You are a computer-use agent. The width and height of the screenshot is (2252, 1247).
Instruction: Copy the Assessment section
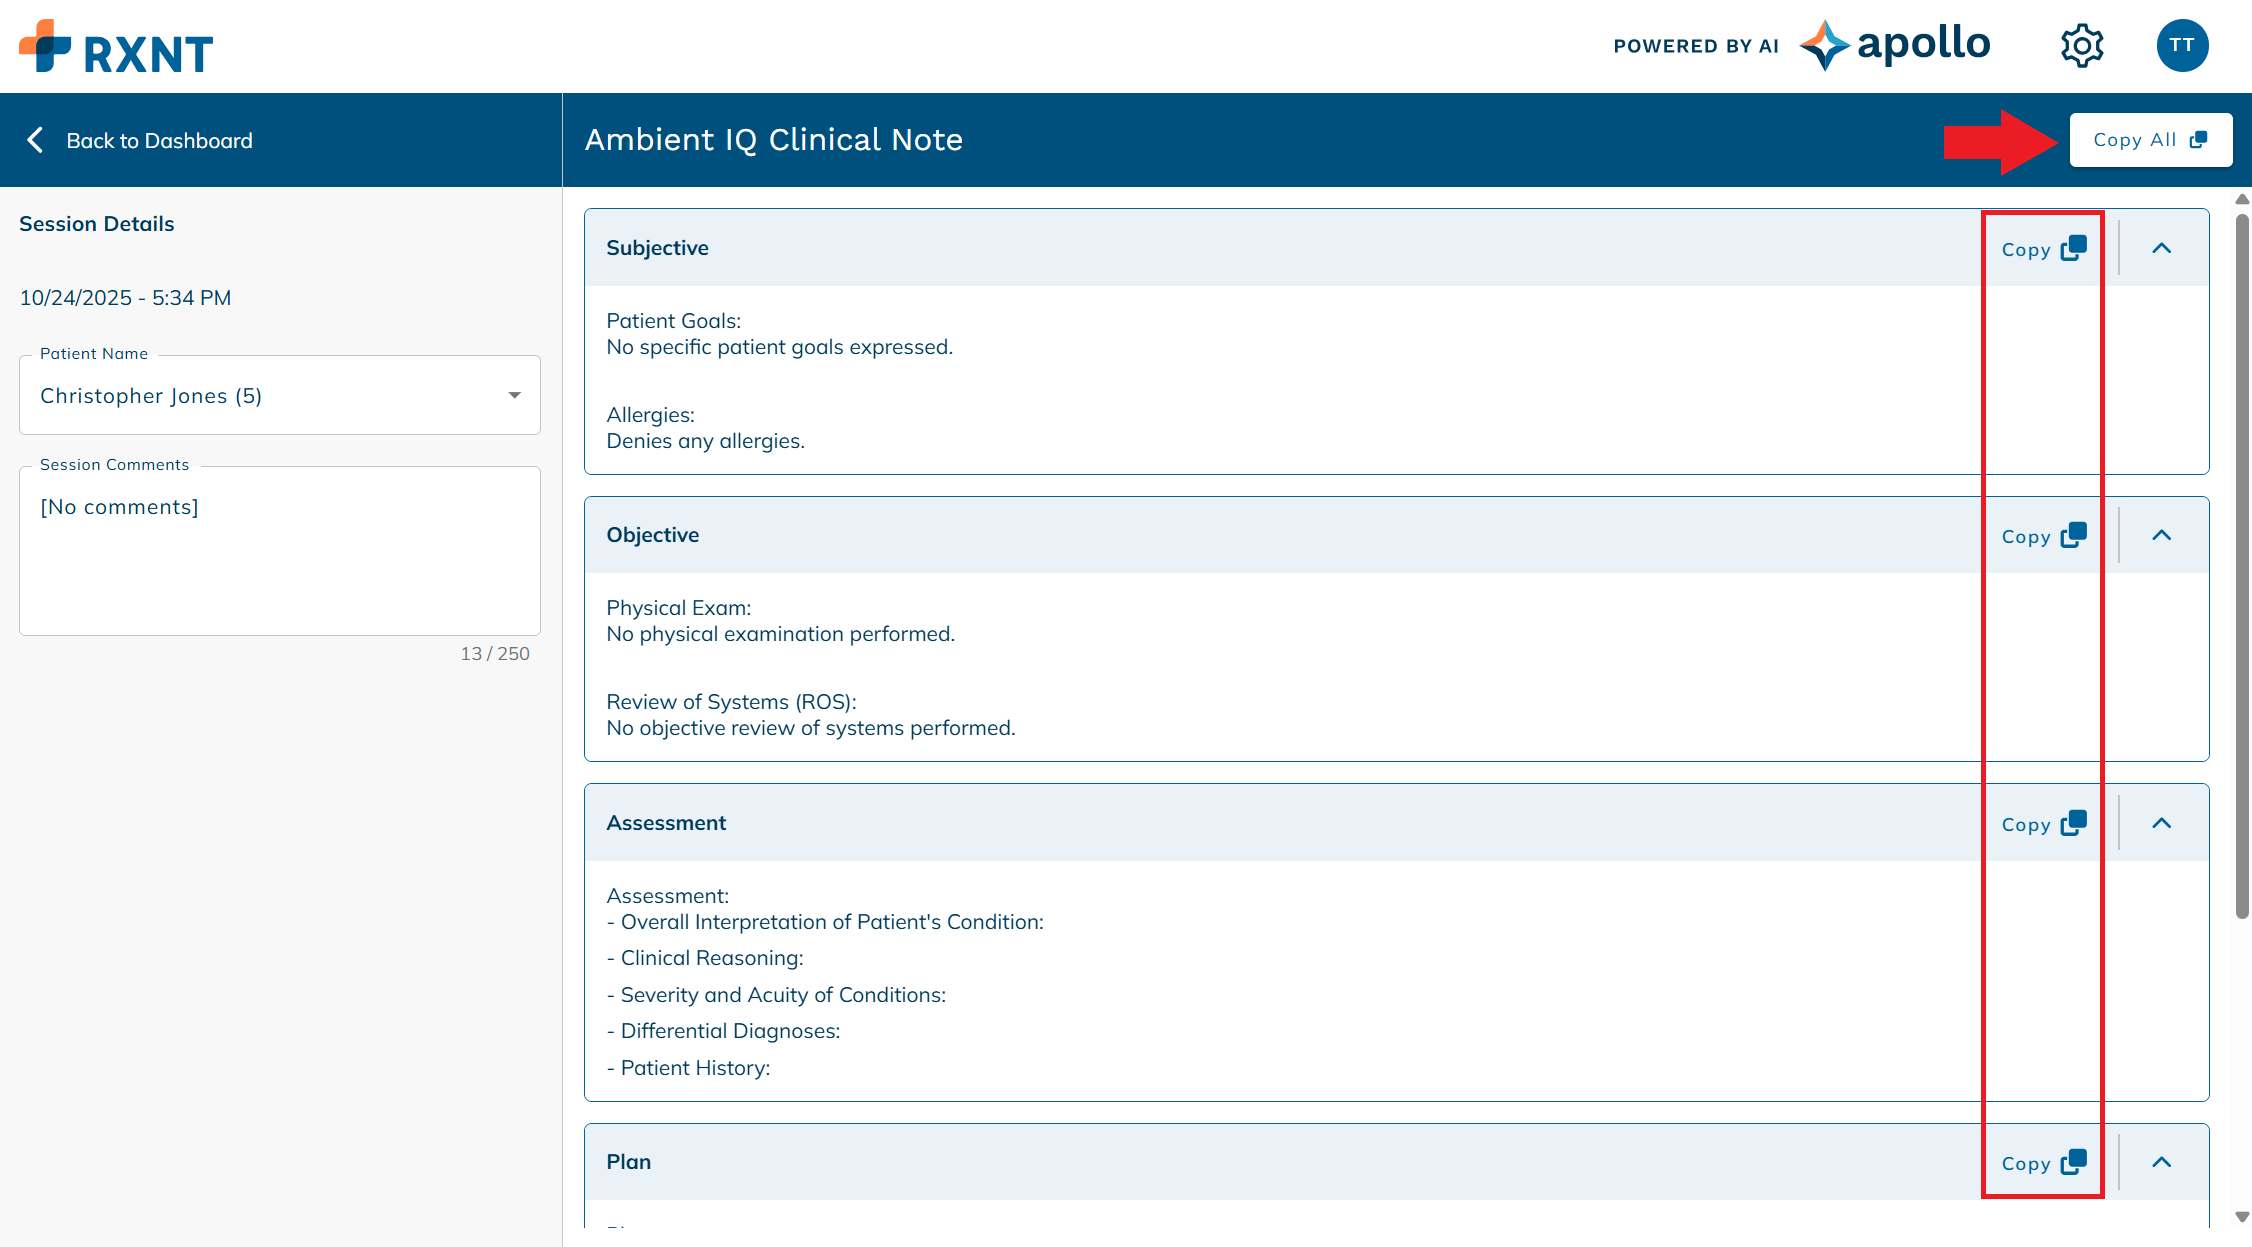pos(2043,824)
